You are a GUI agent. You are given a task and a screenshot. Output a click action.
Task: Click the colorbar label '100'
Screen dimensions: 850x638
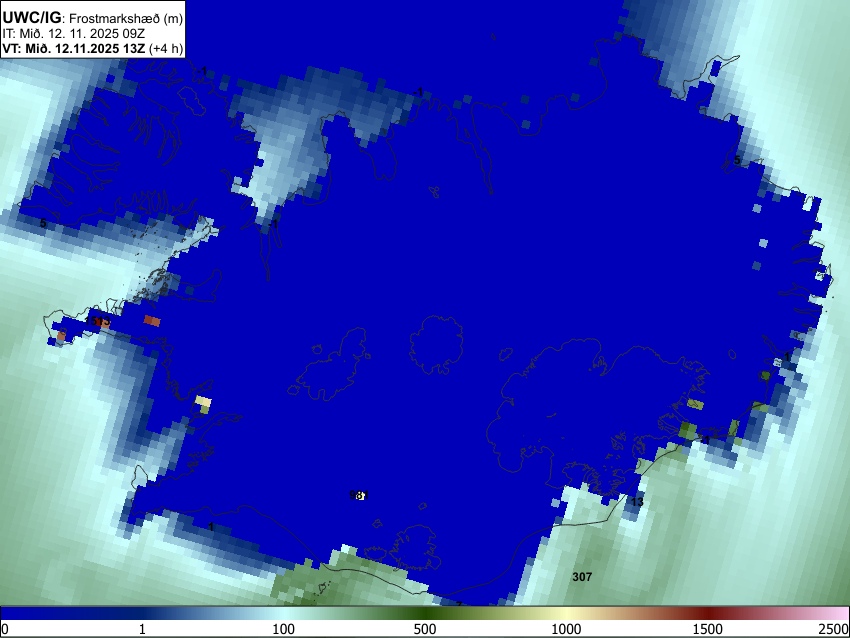click(284, 629)
